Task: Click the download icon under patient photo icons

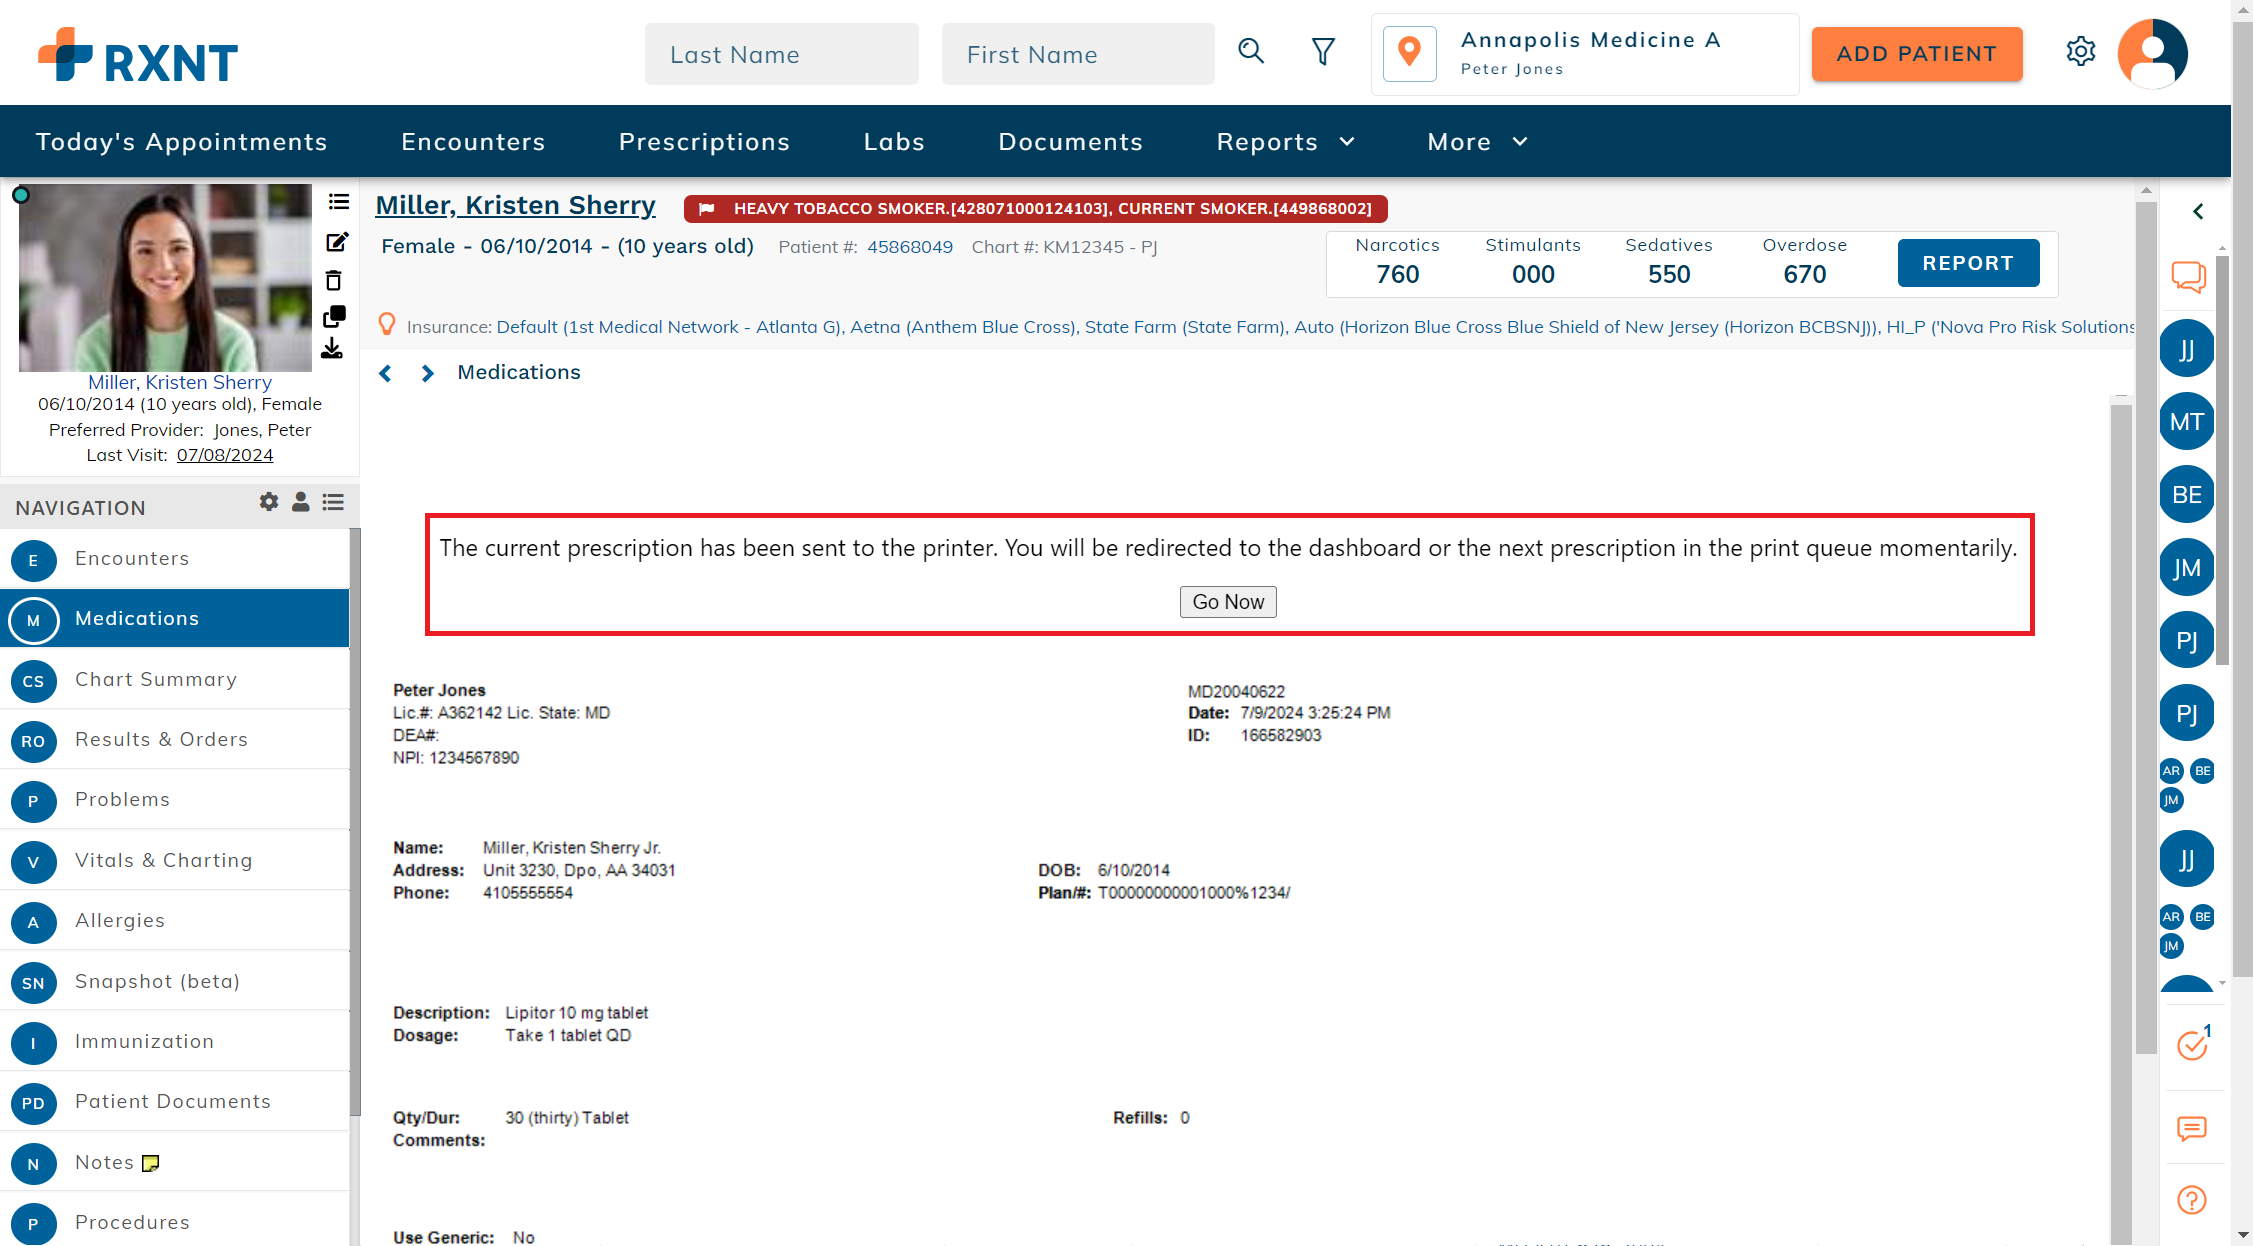Action: click(x=332, y=349)
